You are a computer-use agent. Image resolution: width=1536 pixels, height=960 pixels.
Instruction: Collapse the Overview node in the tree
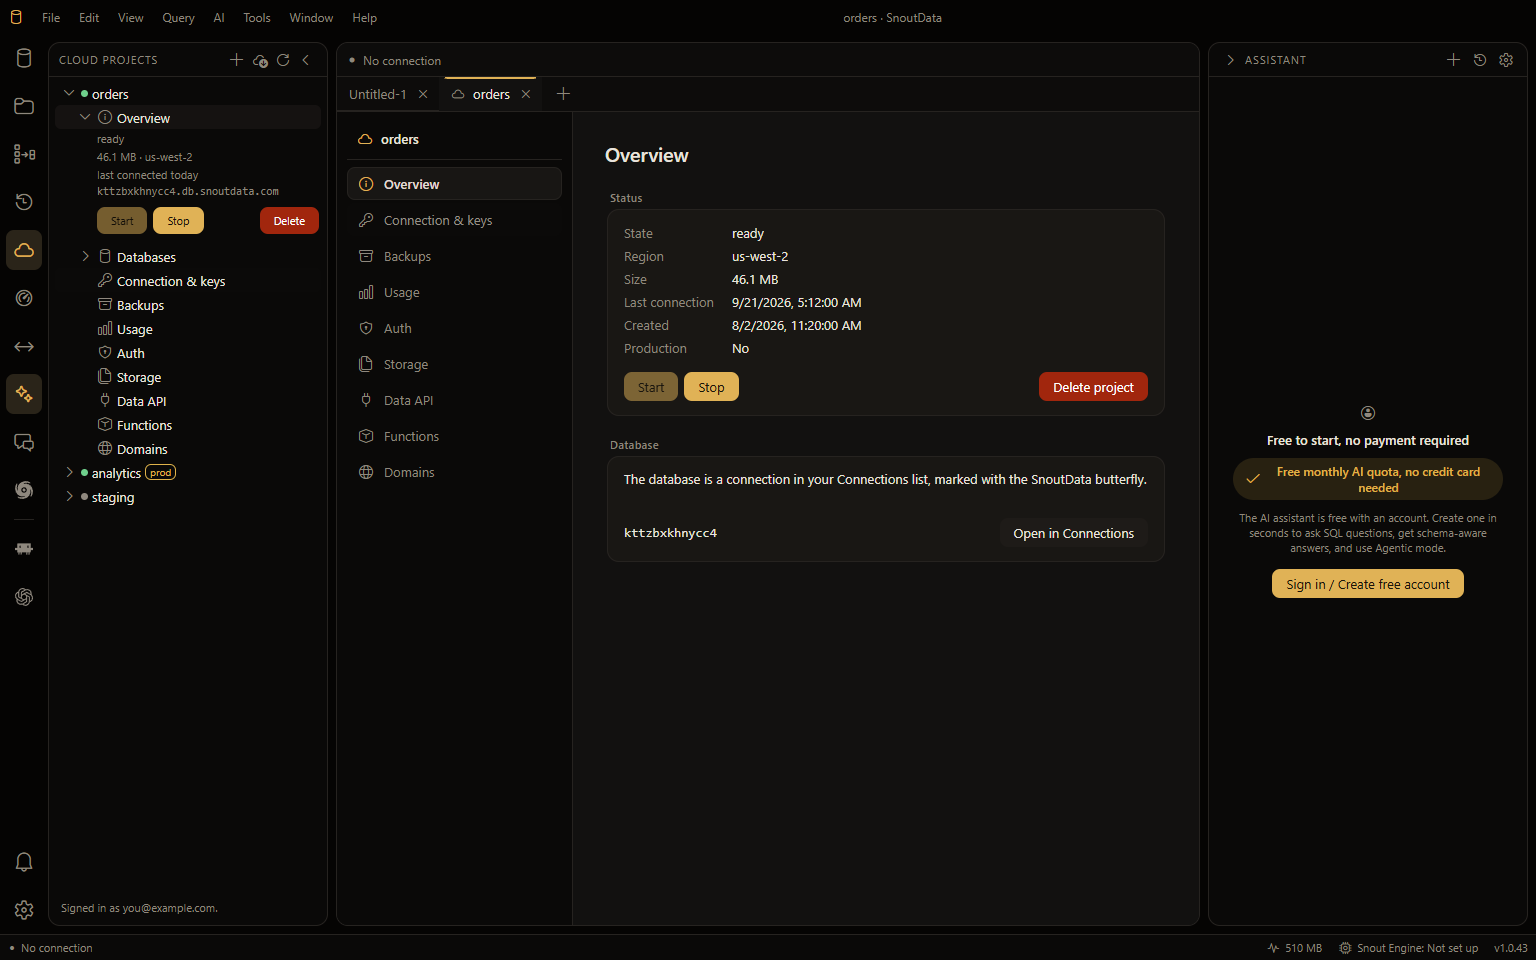click(85, 117)
